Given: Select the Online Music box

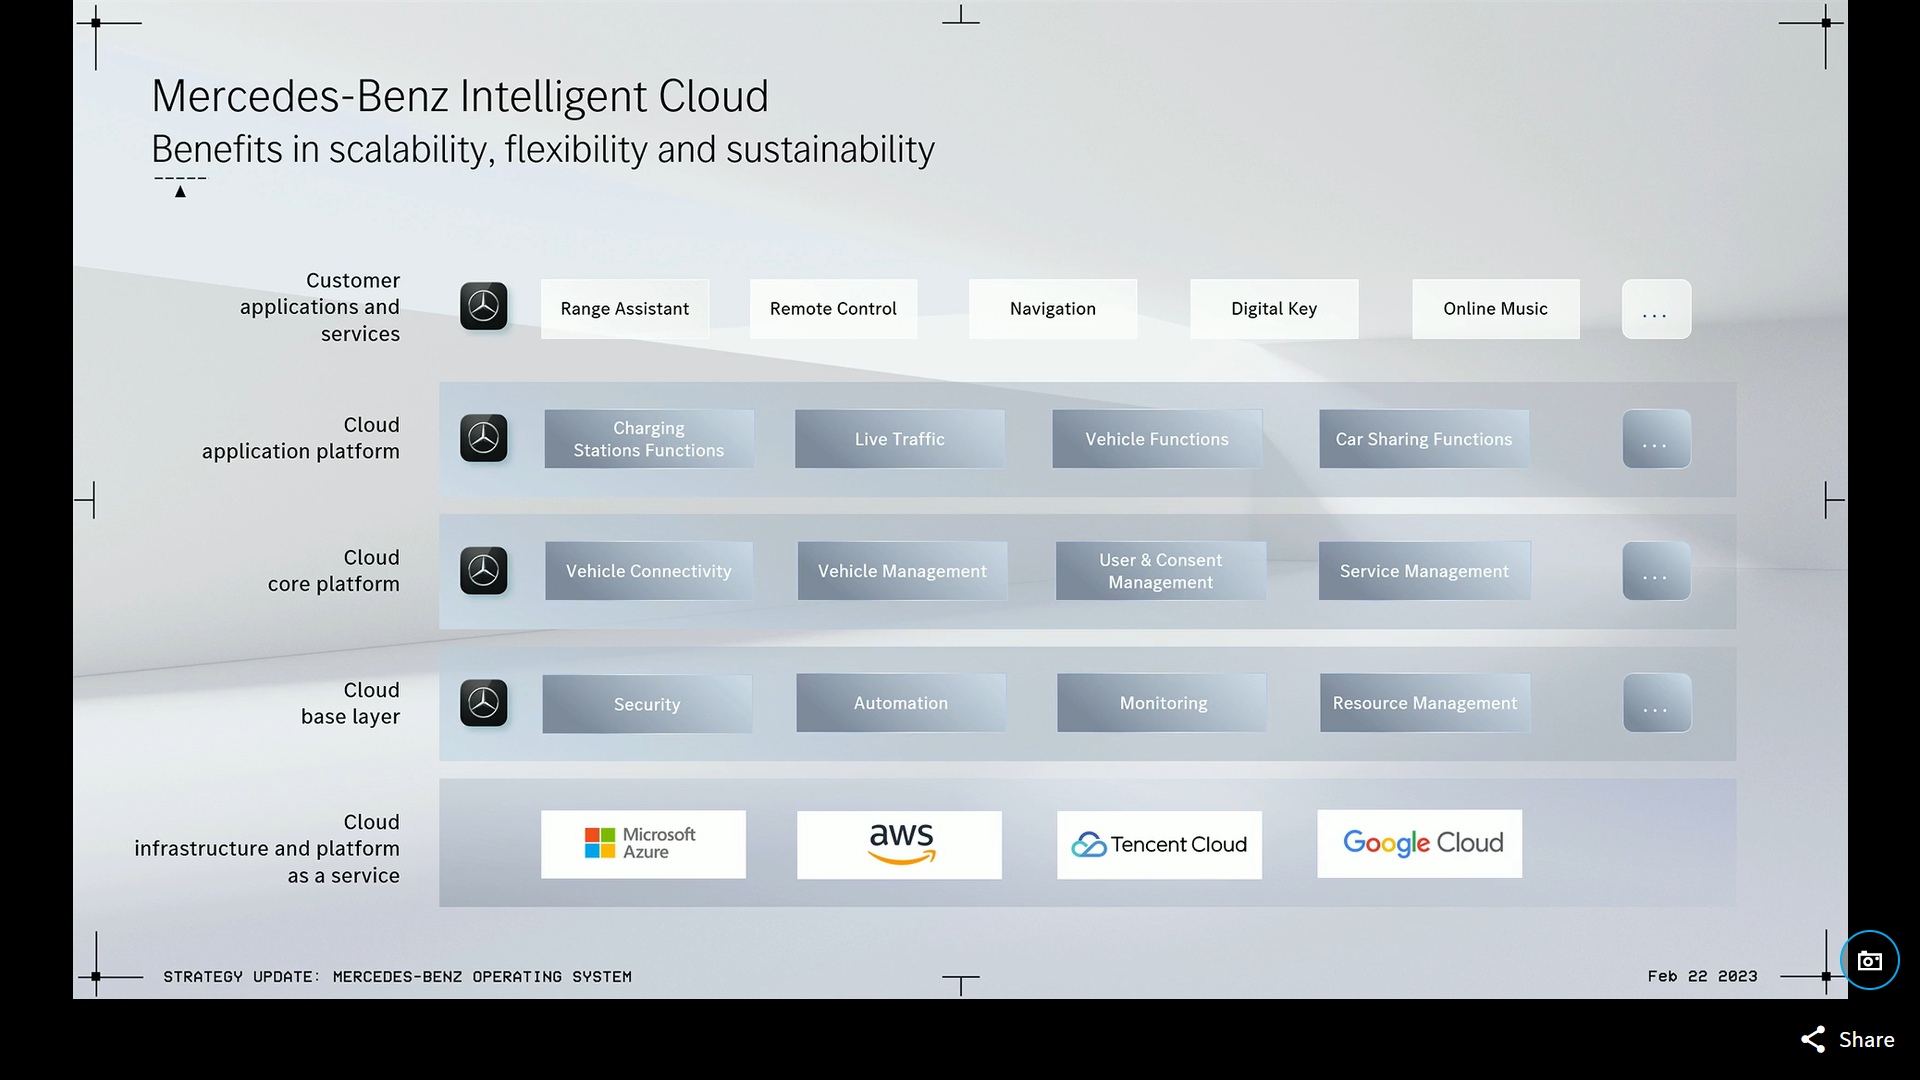Looking at the screenshot, I should pyautogui.click(x=1496, y=309).
